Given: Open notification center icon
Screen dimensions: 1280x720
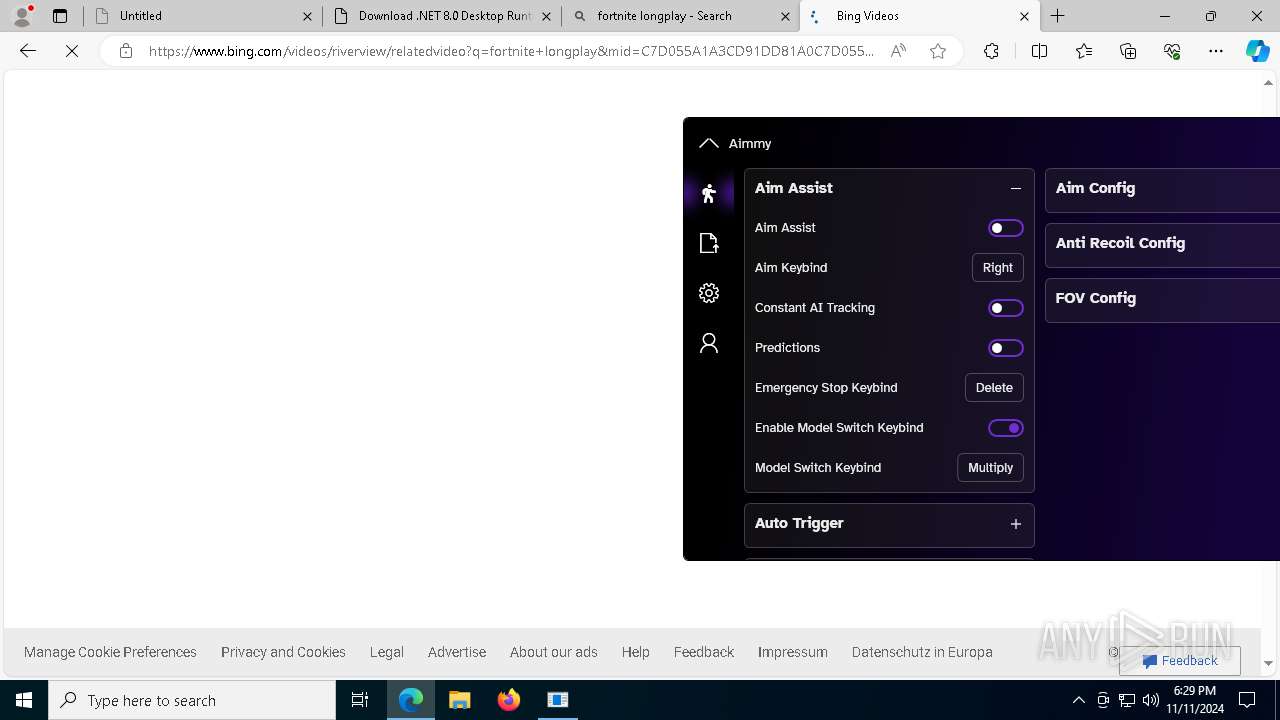Looking at the screenshot, I should [1247, 700].
